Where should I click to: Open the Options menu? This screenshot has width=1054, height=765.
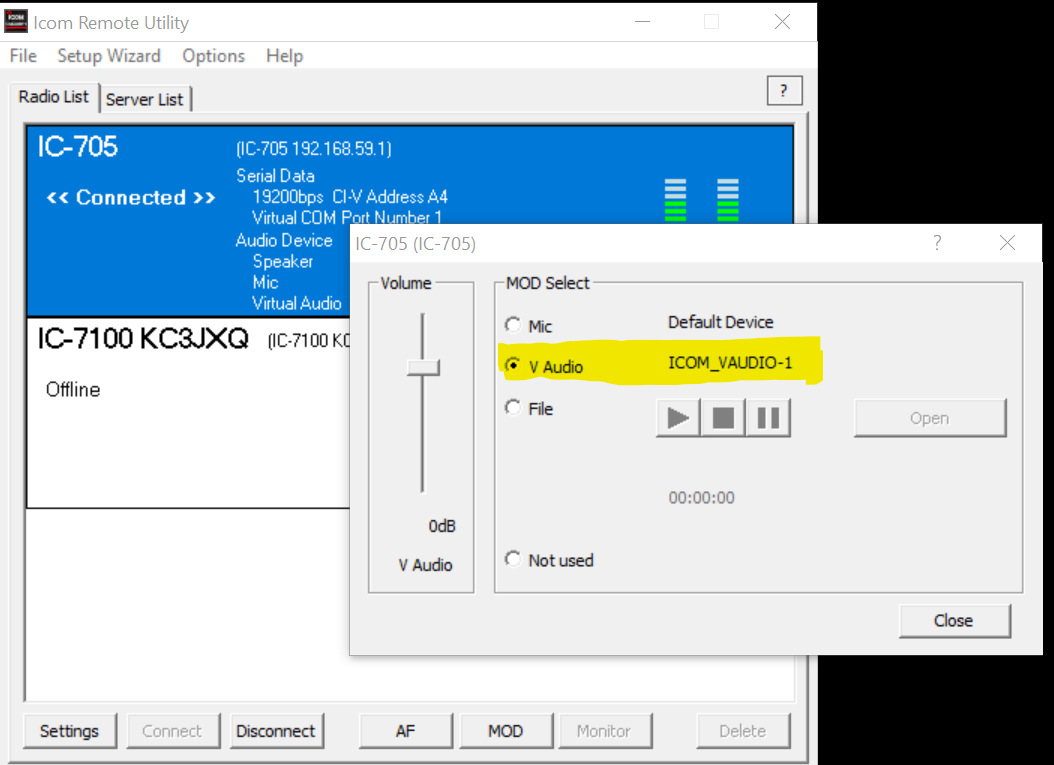pos(213,56)
